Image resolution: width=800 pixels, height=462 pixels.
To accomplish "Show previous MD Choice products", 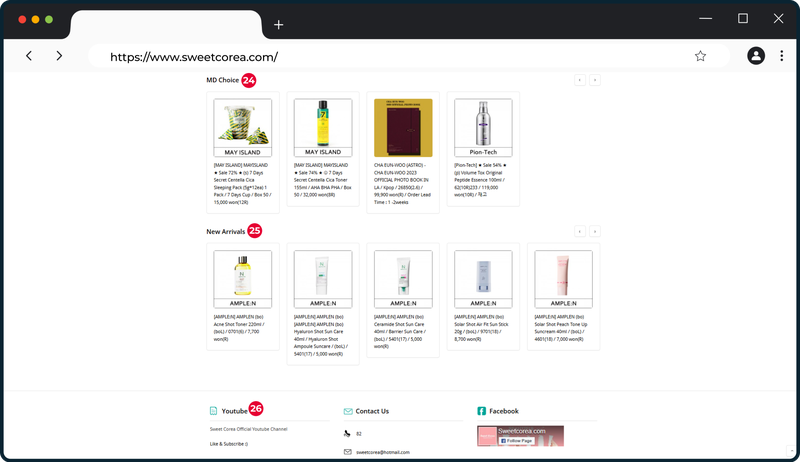I will [x=580, y=80].
